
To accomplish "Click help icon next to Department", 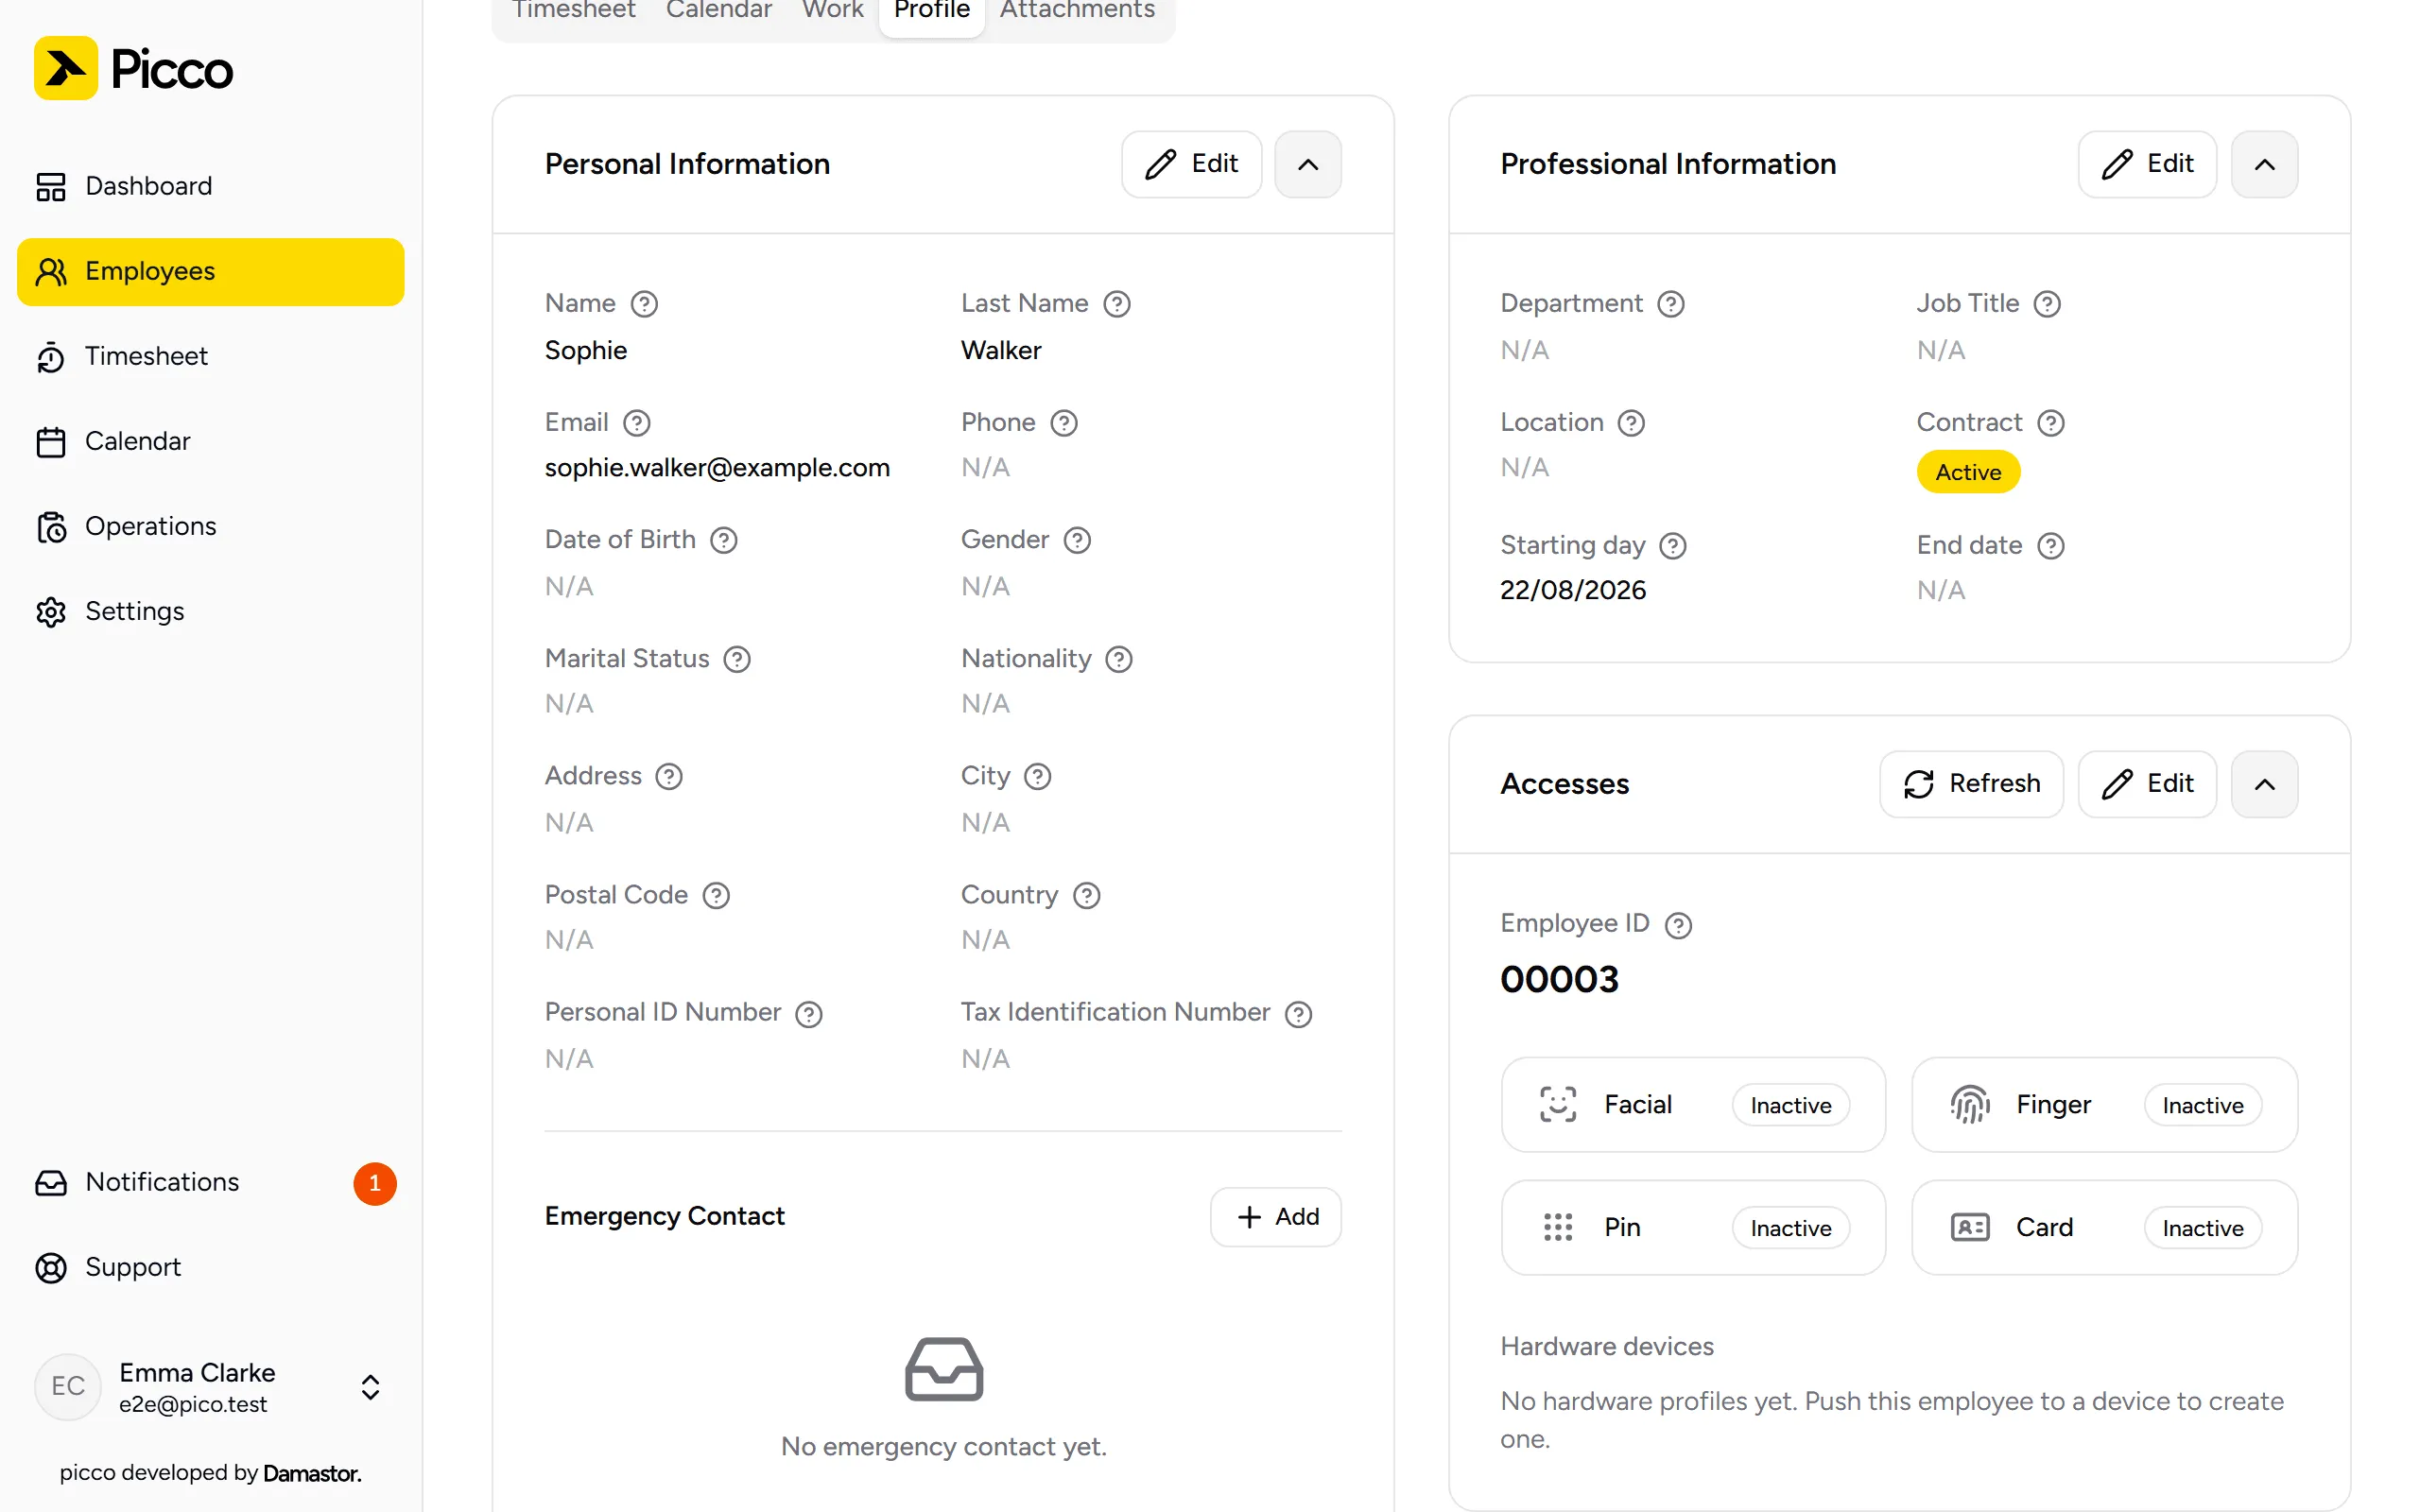I will click(1671, 304).
